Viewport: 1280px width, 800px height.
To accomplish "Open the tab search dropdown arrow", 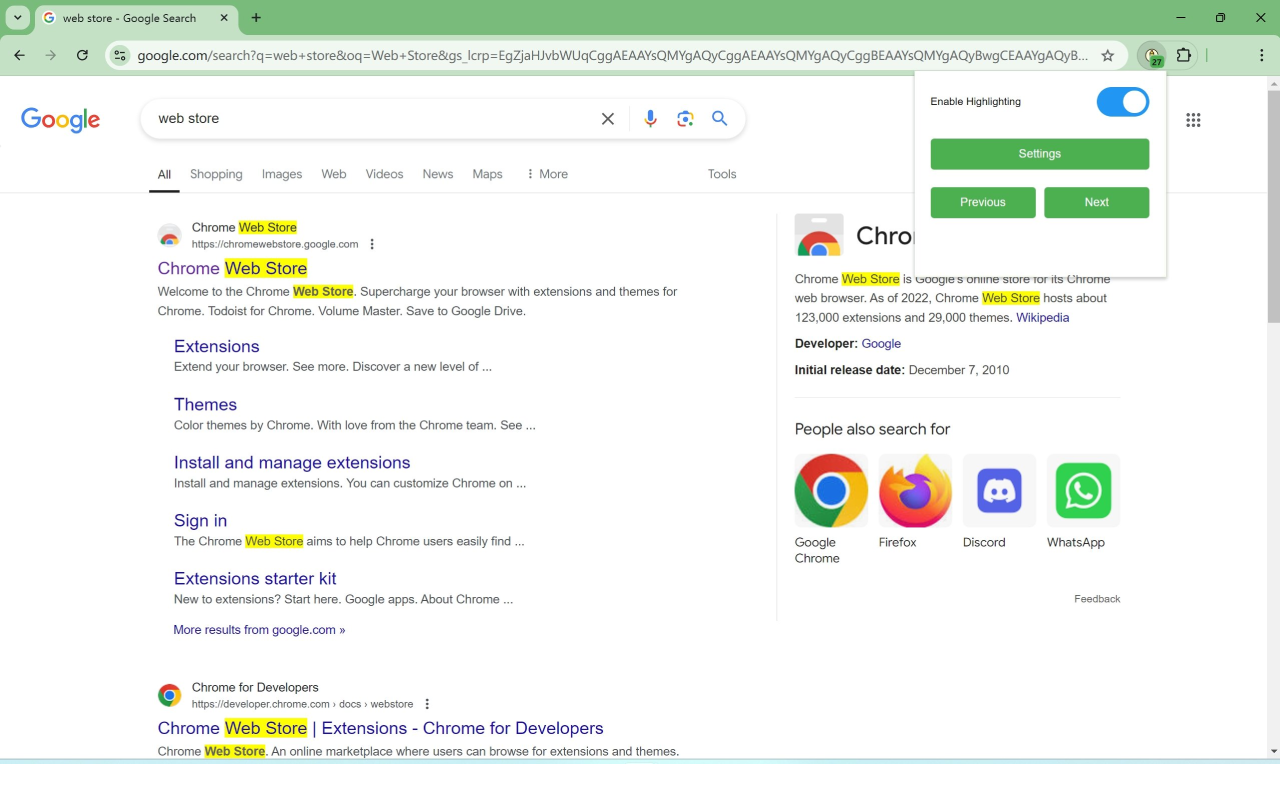I will [18, 18].
